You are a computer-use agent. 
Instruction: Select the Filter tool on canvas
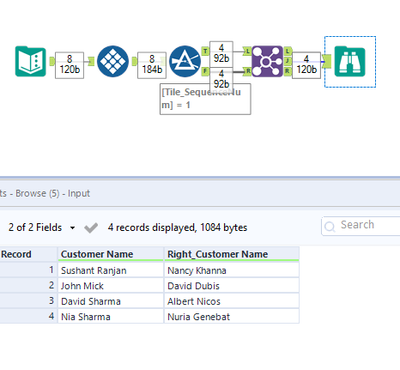(x=185, y=62)
